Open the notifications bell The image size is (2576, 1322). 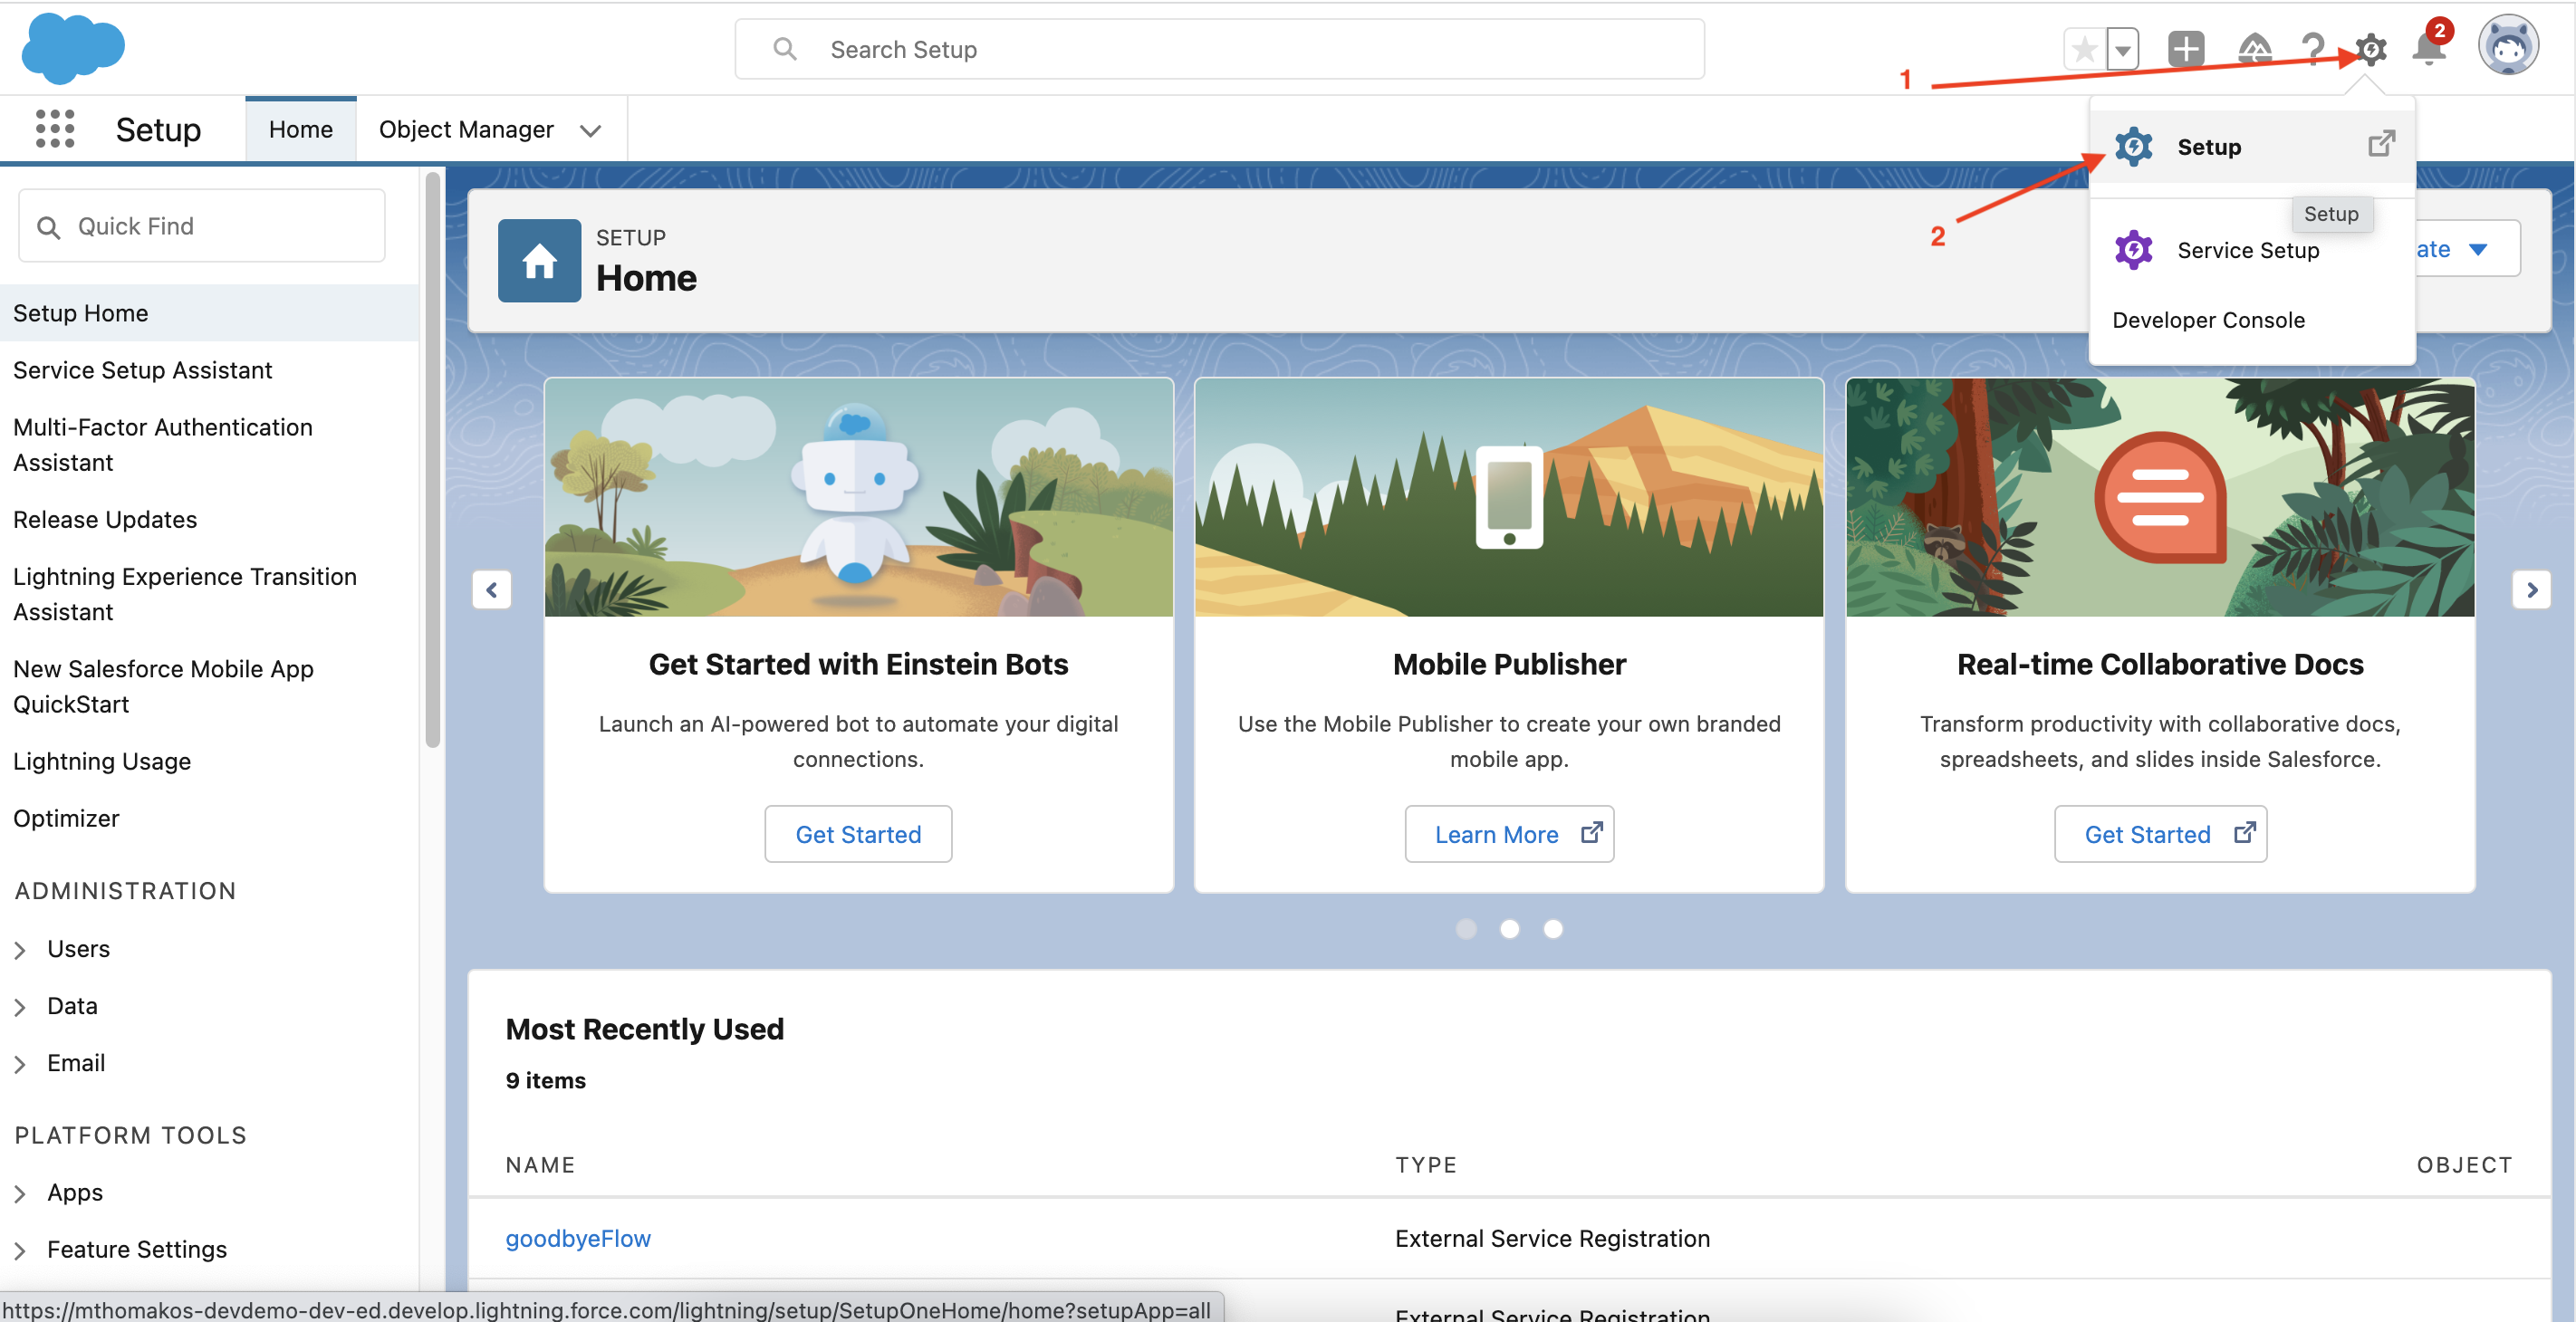(x=2428, y=48)
